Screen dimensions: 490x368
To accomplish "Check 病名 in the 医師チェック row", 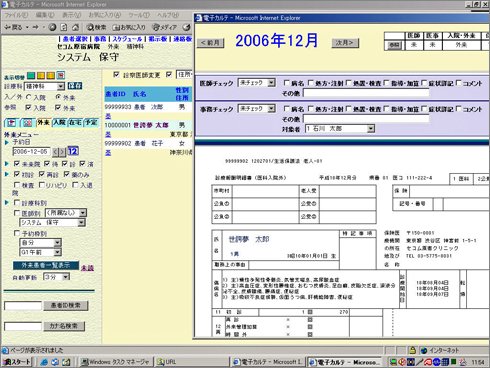I will coord(286,82).
